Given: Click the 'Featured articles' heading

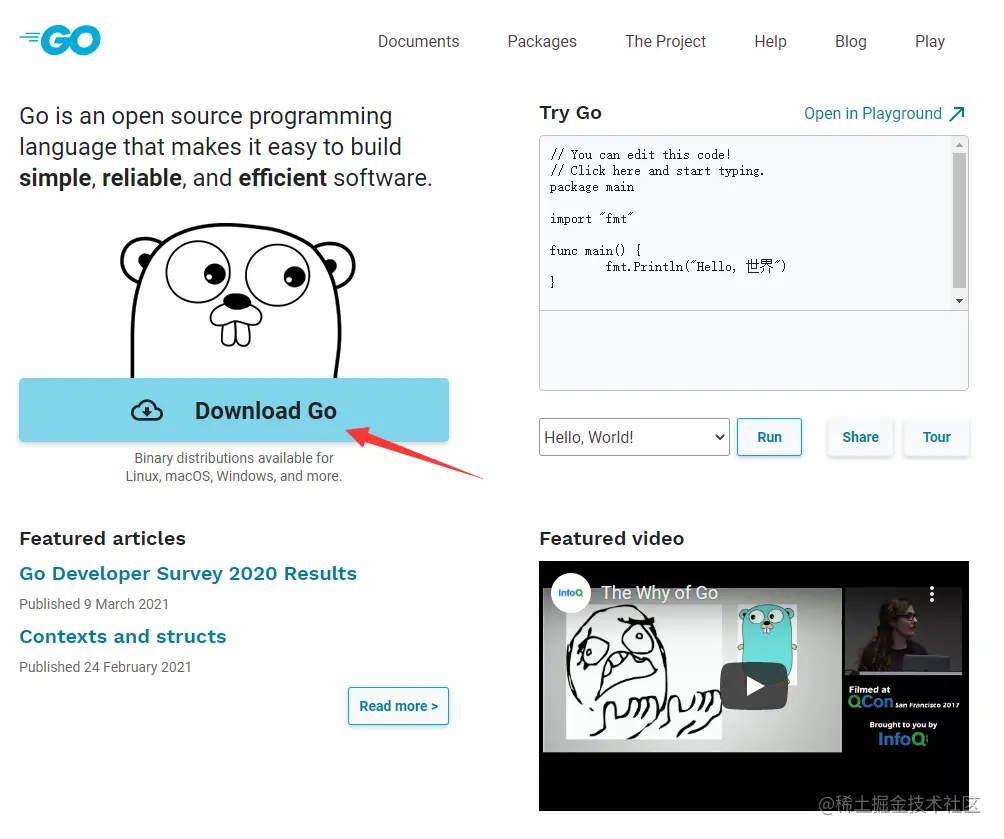Looking at the screenshot, I should [x=102, y=539].
